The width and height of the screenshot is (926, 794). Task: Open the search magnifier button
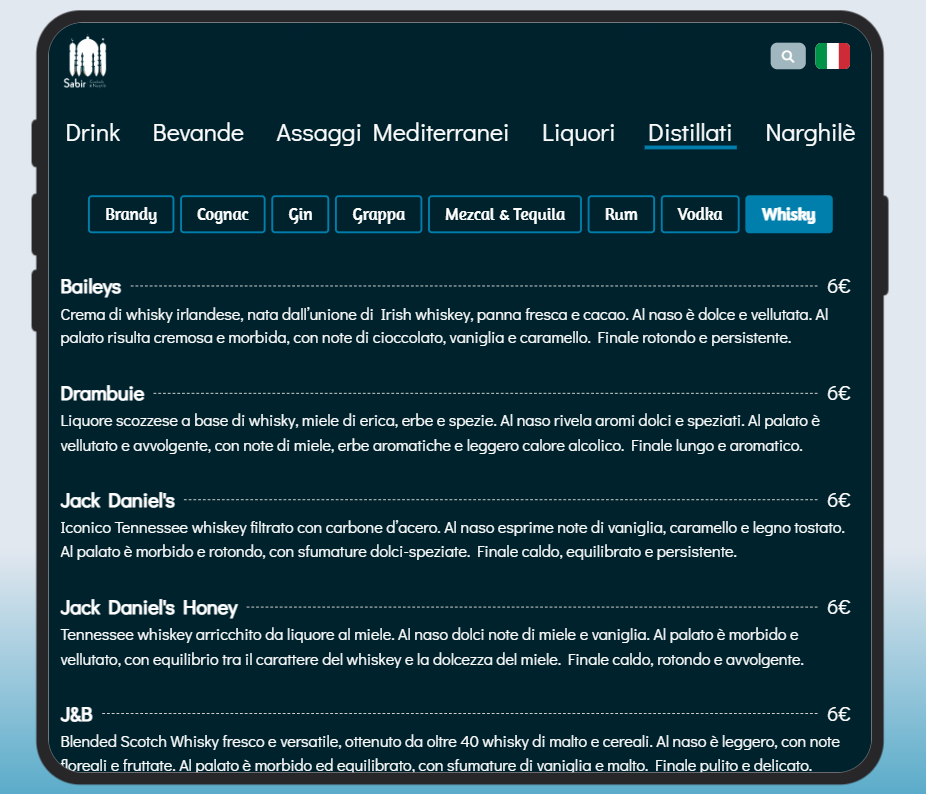coord(788,56)
